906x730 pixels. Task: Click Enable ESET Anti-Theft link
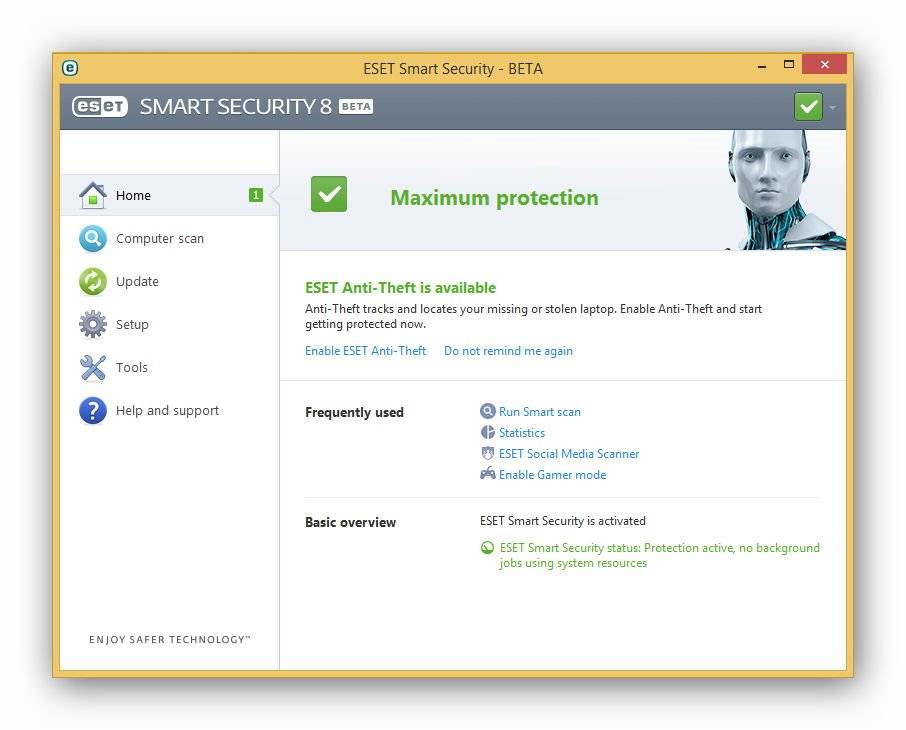[x=365, y=351]
